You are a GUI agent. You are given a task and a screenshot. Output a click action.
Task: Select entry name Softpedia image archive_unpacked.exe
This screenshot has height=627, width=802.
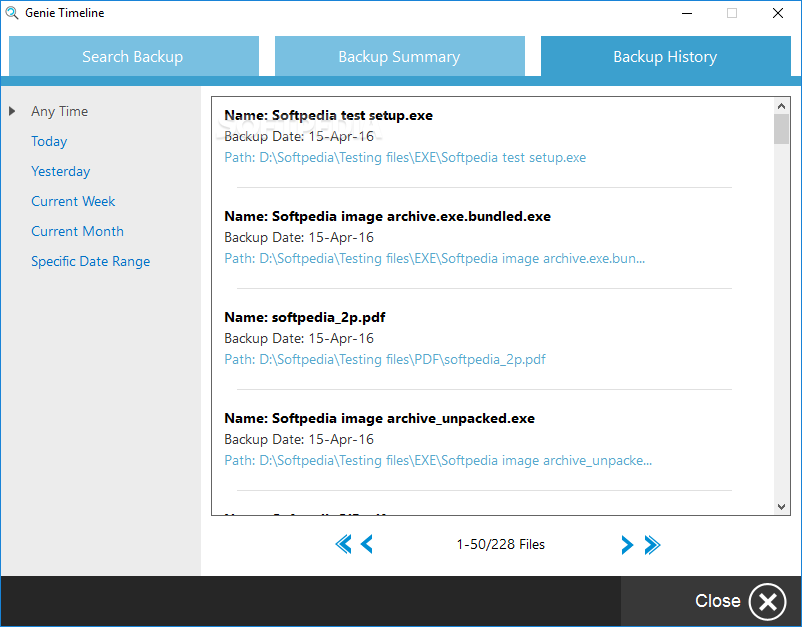coord(380,418)
